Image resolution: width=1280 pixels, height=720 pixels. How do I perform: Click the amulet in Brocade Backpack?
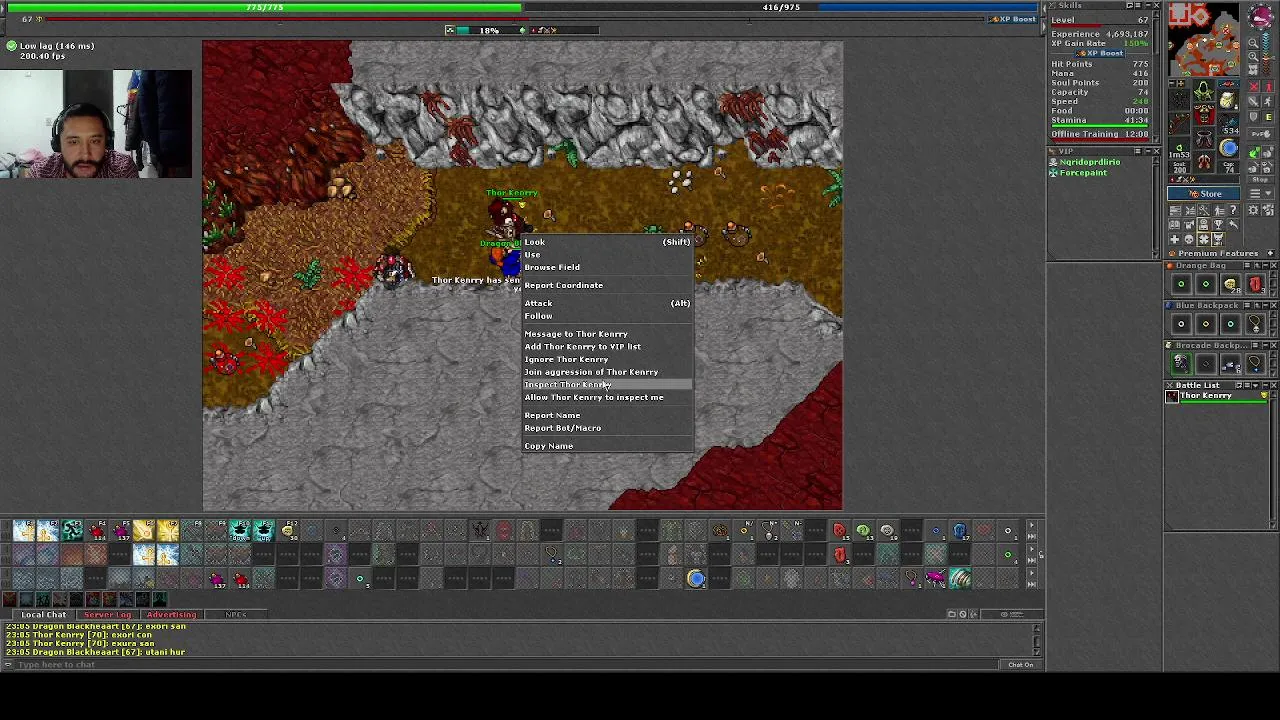1256,364
